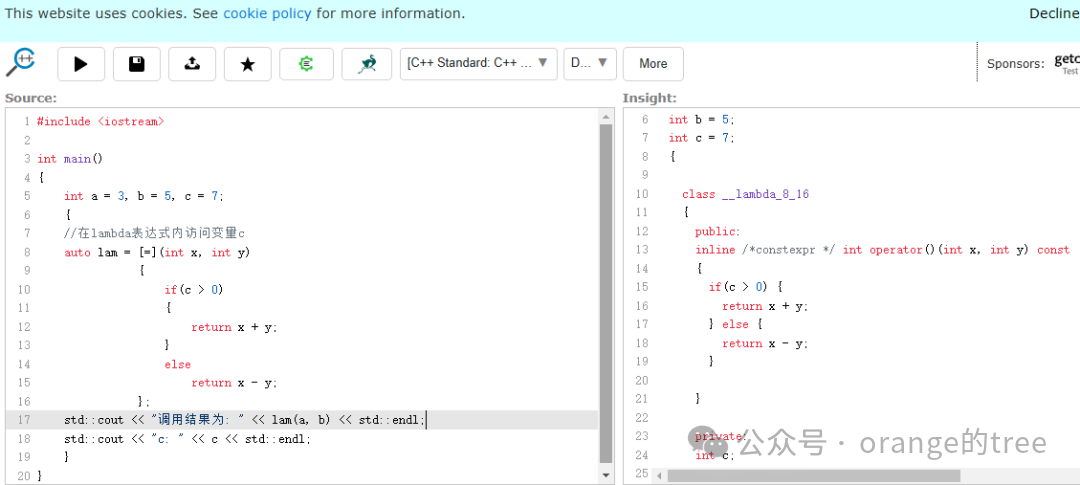Click the Source editor scrollbar down arrow
This screenshot has width=1080, height=485.
(606, 475)
